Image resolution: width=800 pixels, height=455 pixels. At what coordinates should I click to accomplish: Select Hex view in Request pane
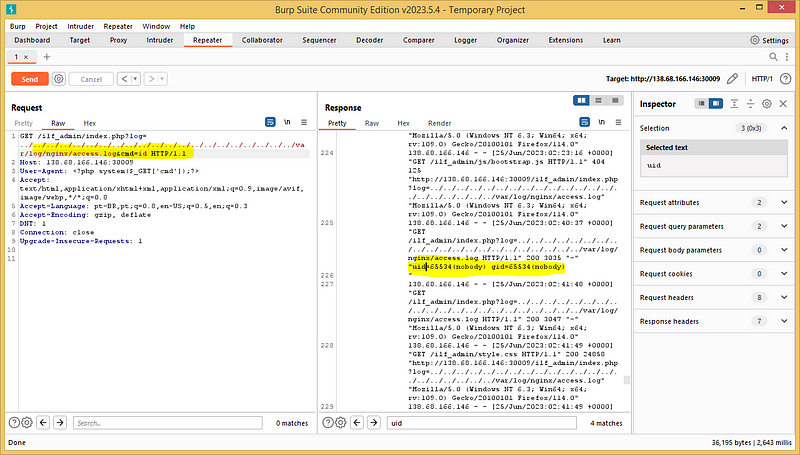click(90, 123)
